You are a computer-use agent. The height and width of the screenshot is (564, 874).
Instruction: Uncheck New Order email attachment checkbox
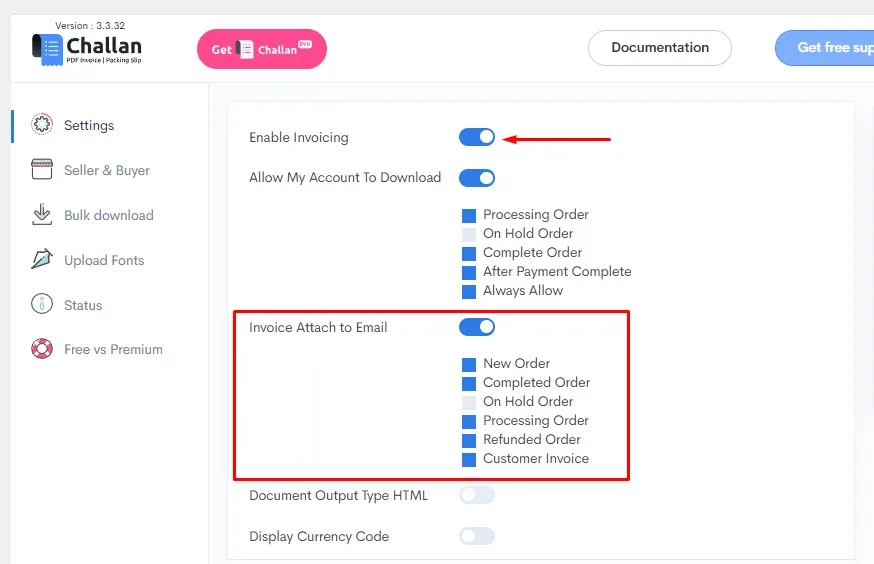click(x=469, y=364)
